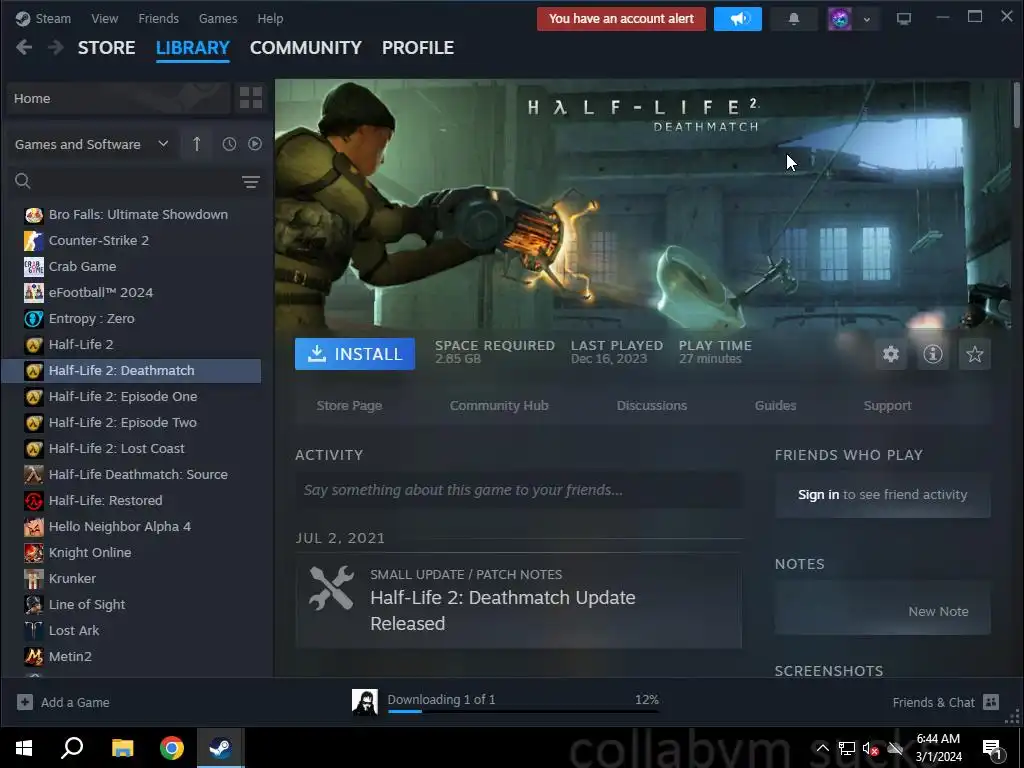Open game settings gear icon
The image size is (1024, 768).
(x=891, y=354)
